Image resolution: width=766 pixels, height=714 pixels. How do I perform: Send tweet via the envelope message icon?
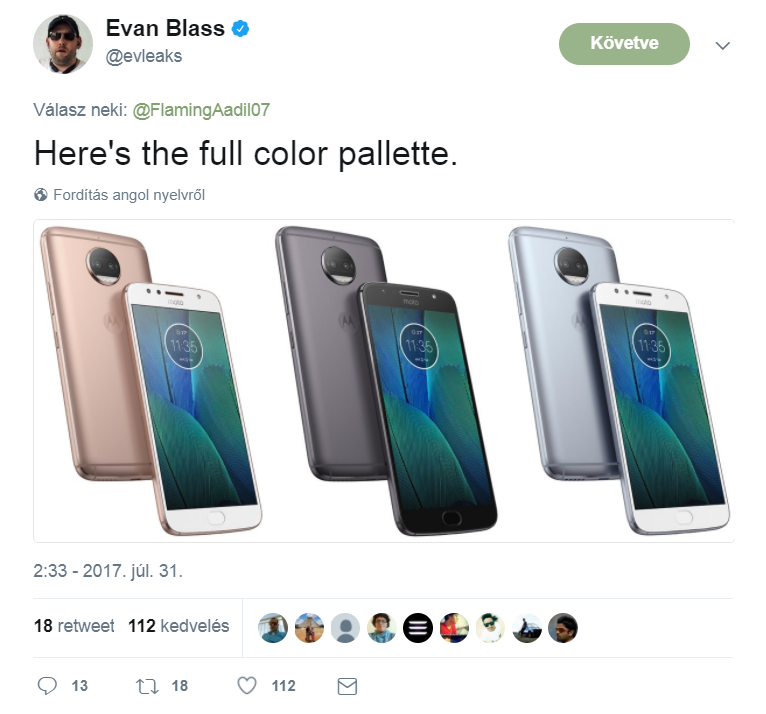point(347,686)
